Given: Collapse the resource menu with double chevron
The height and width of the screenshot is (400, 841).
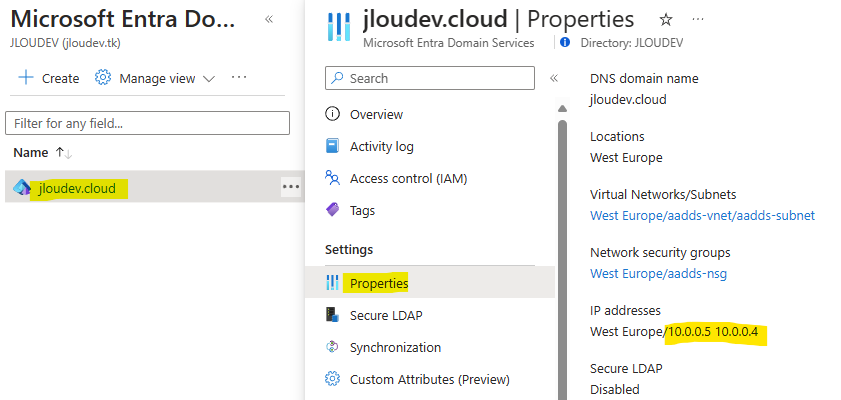Looking at the screenshot, I should (x=554, y=79).
